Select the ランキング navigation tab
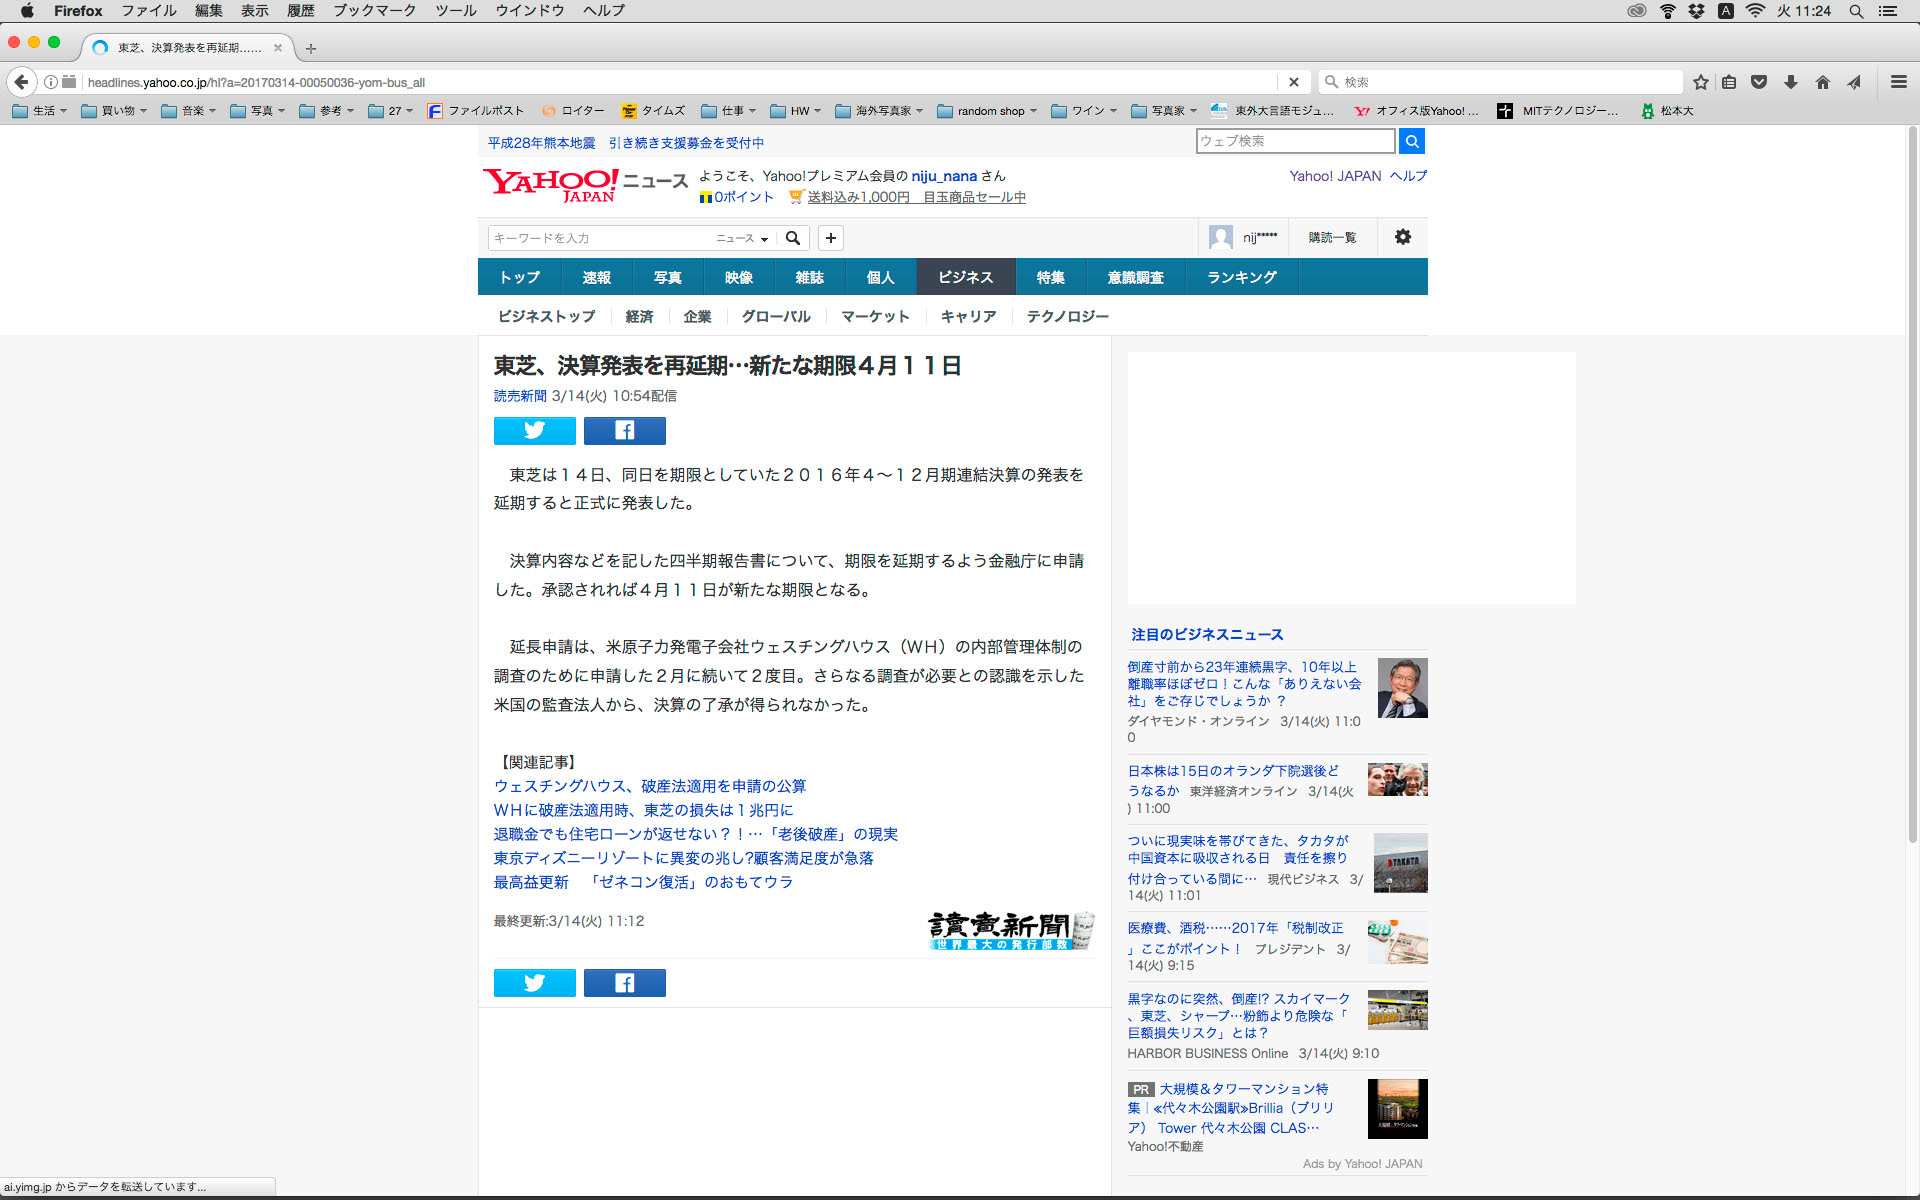 pyautogui.click(x=1241, y=277)
